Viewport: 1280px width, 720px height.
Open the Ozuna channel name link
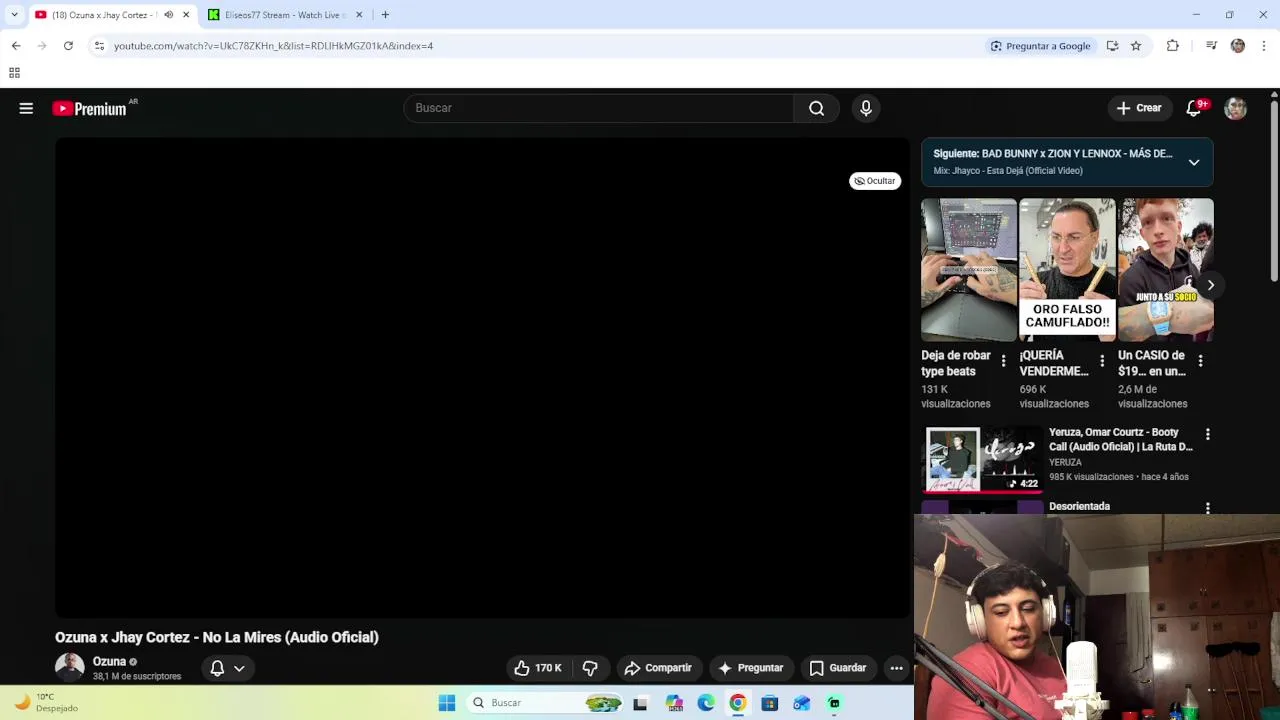pos(109,662)
